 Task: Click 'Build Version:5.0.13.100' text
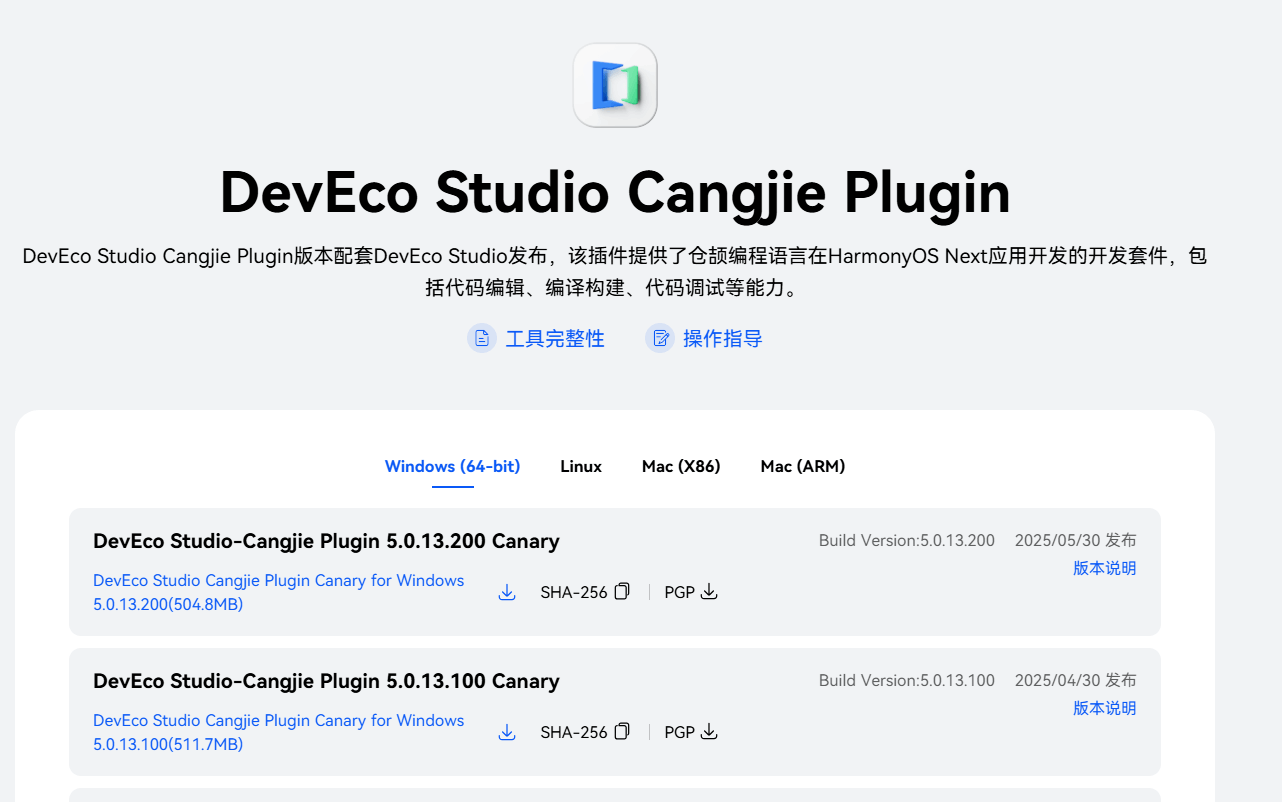pos(907,680)
